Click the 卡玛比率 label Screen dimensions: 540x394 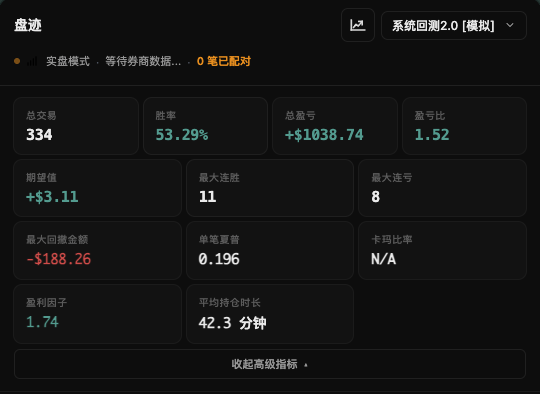click(x=392, y=239)
